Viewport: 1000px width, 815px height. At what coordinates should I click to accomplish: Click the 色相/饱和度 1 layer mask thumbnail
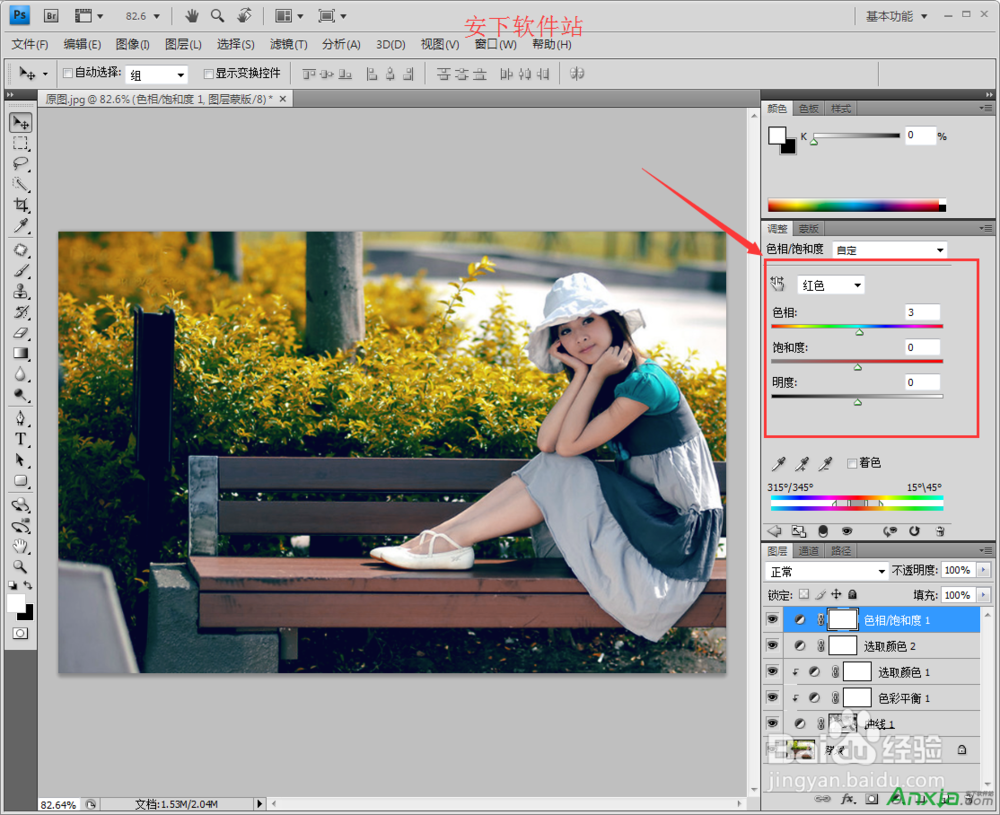point(842,620)
